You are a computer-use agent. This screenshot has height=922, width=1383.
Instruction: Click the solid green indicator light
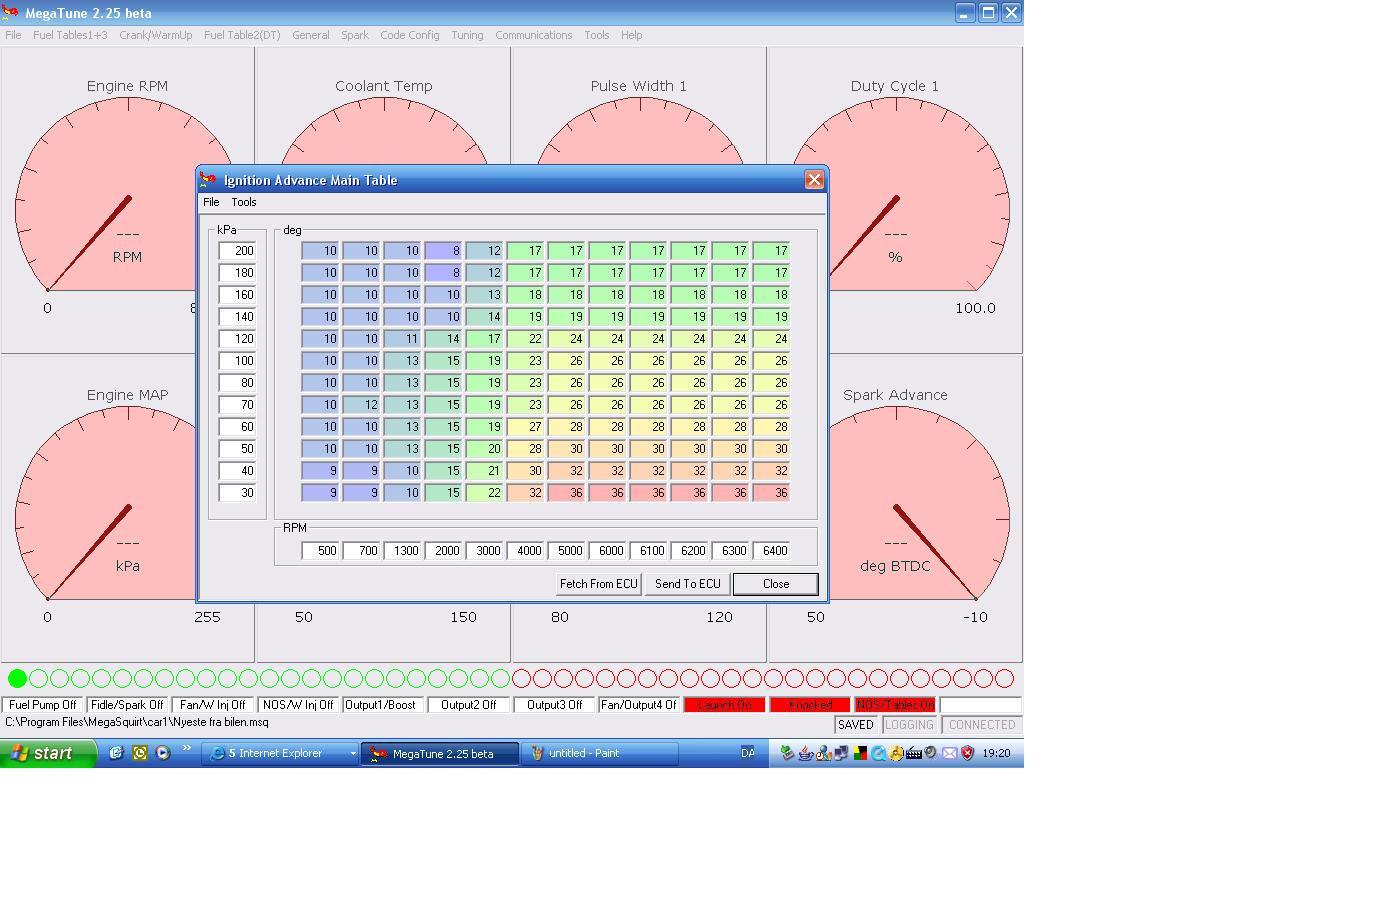[x=18, y=679]
